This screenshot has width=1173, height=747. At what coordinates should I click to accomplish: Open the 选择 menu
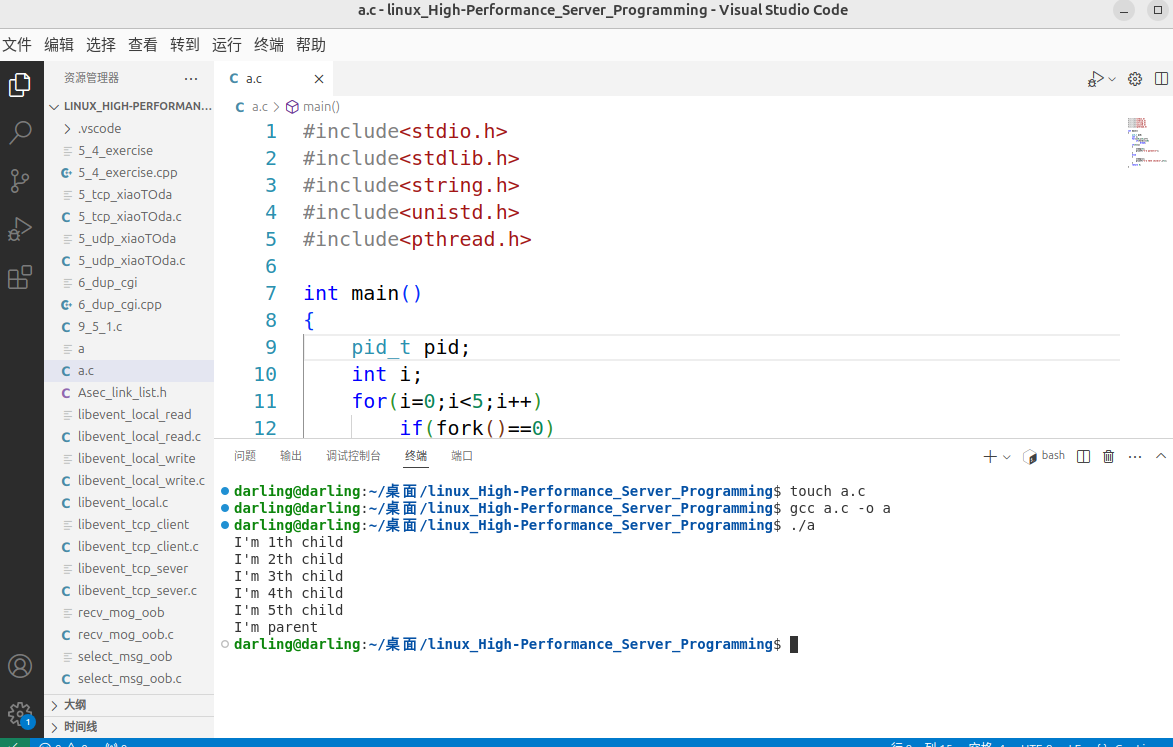tap(101, 45)
